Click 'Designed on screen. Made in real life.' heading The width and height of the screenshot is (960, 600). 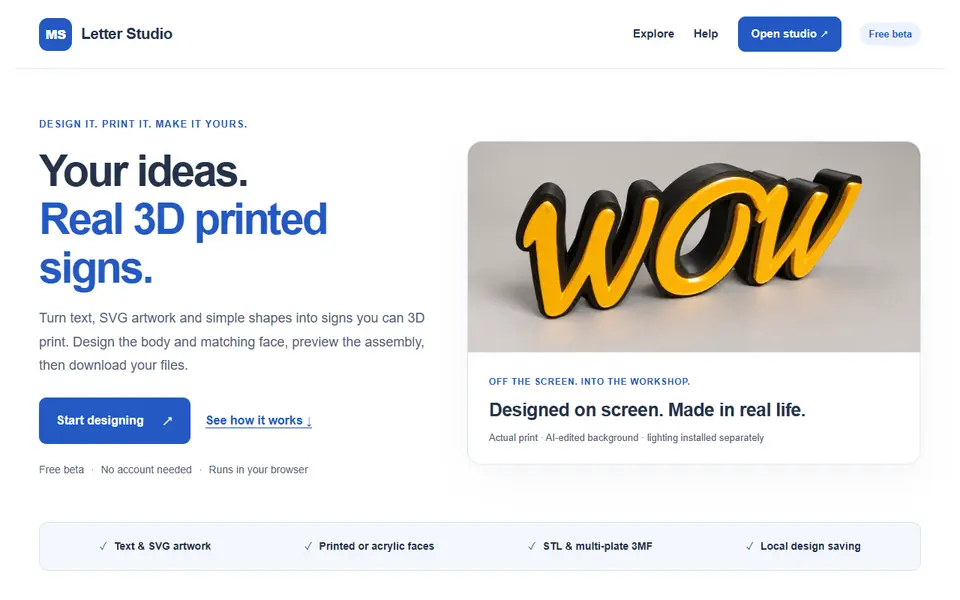point(647,410)
